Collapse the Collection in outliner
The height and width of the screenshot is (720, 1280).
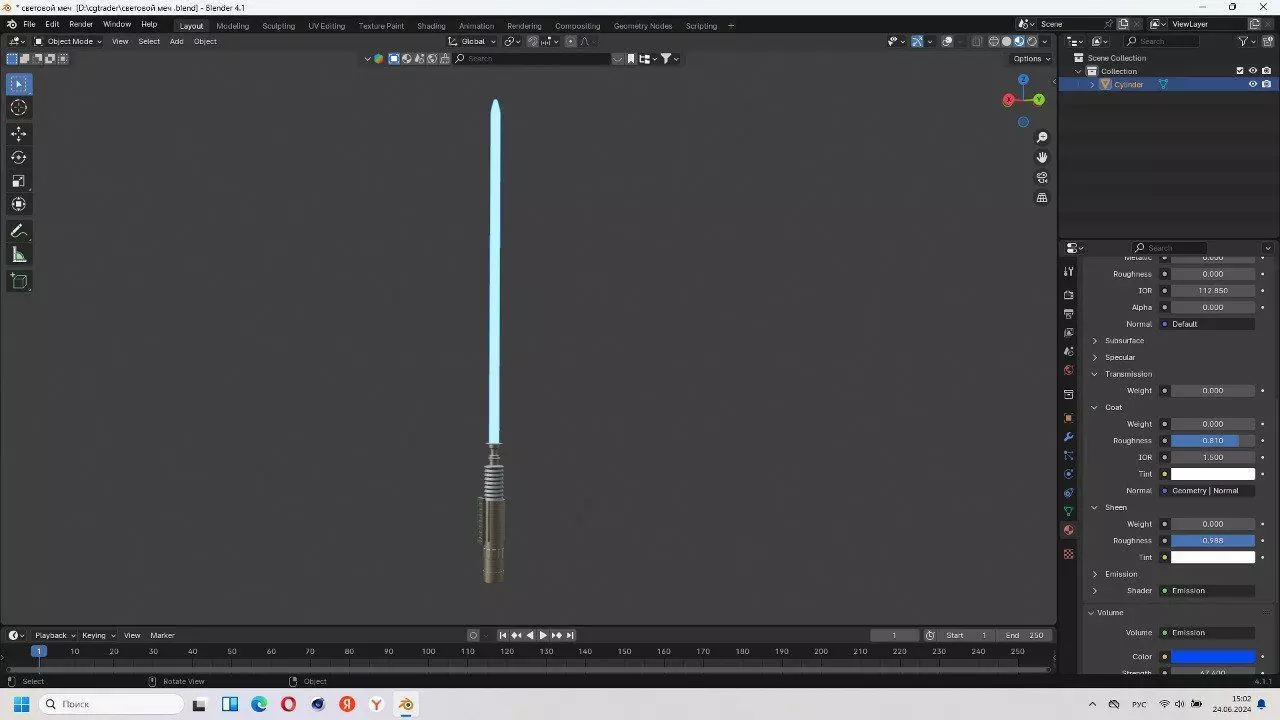(x=1079, y=71)
